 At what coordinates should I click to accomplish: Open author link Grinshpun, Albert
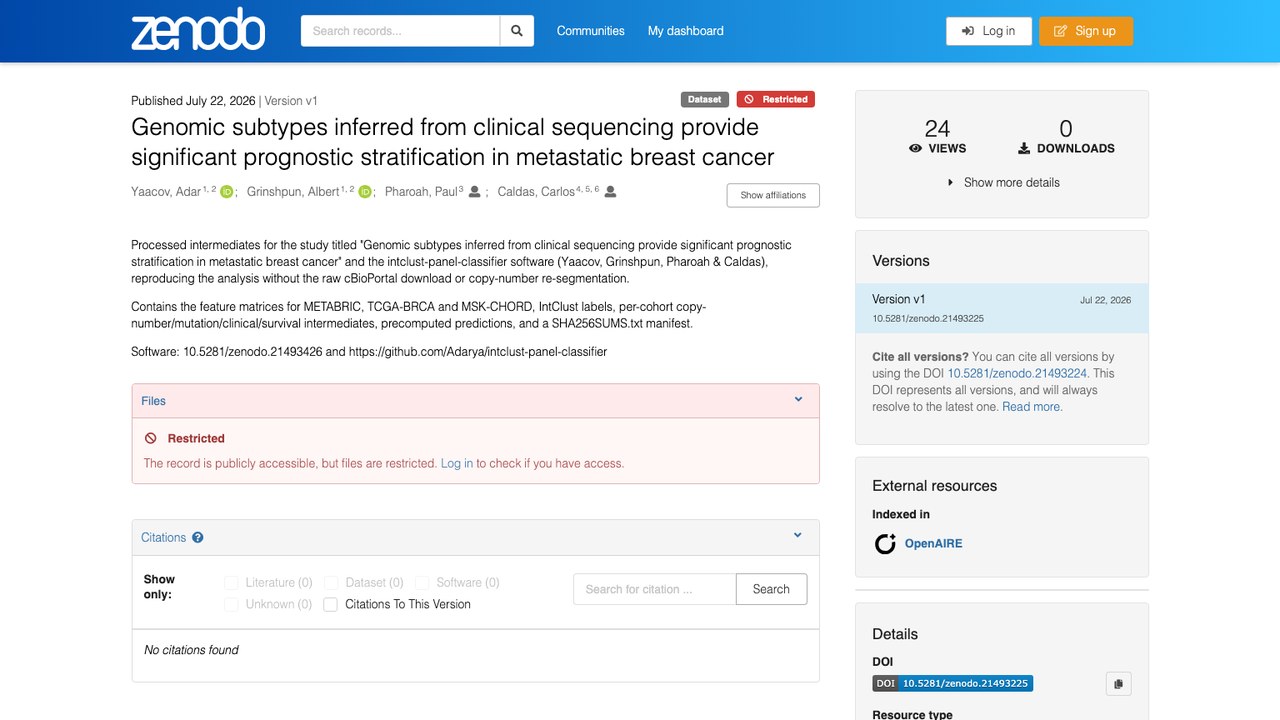(x=293, y=192)
